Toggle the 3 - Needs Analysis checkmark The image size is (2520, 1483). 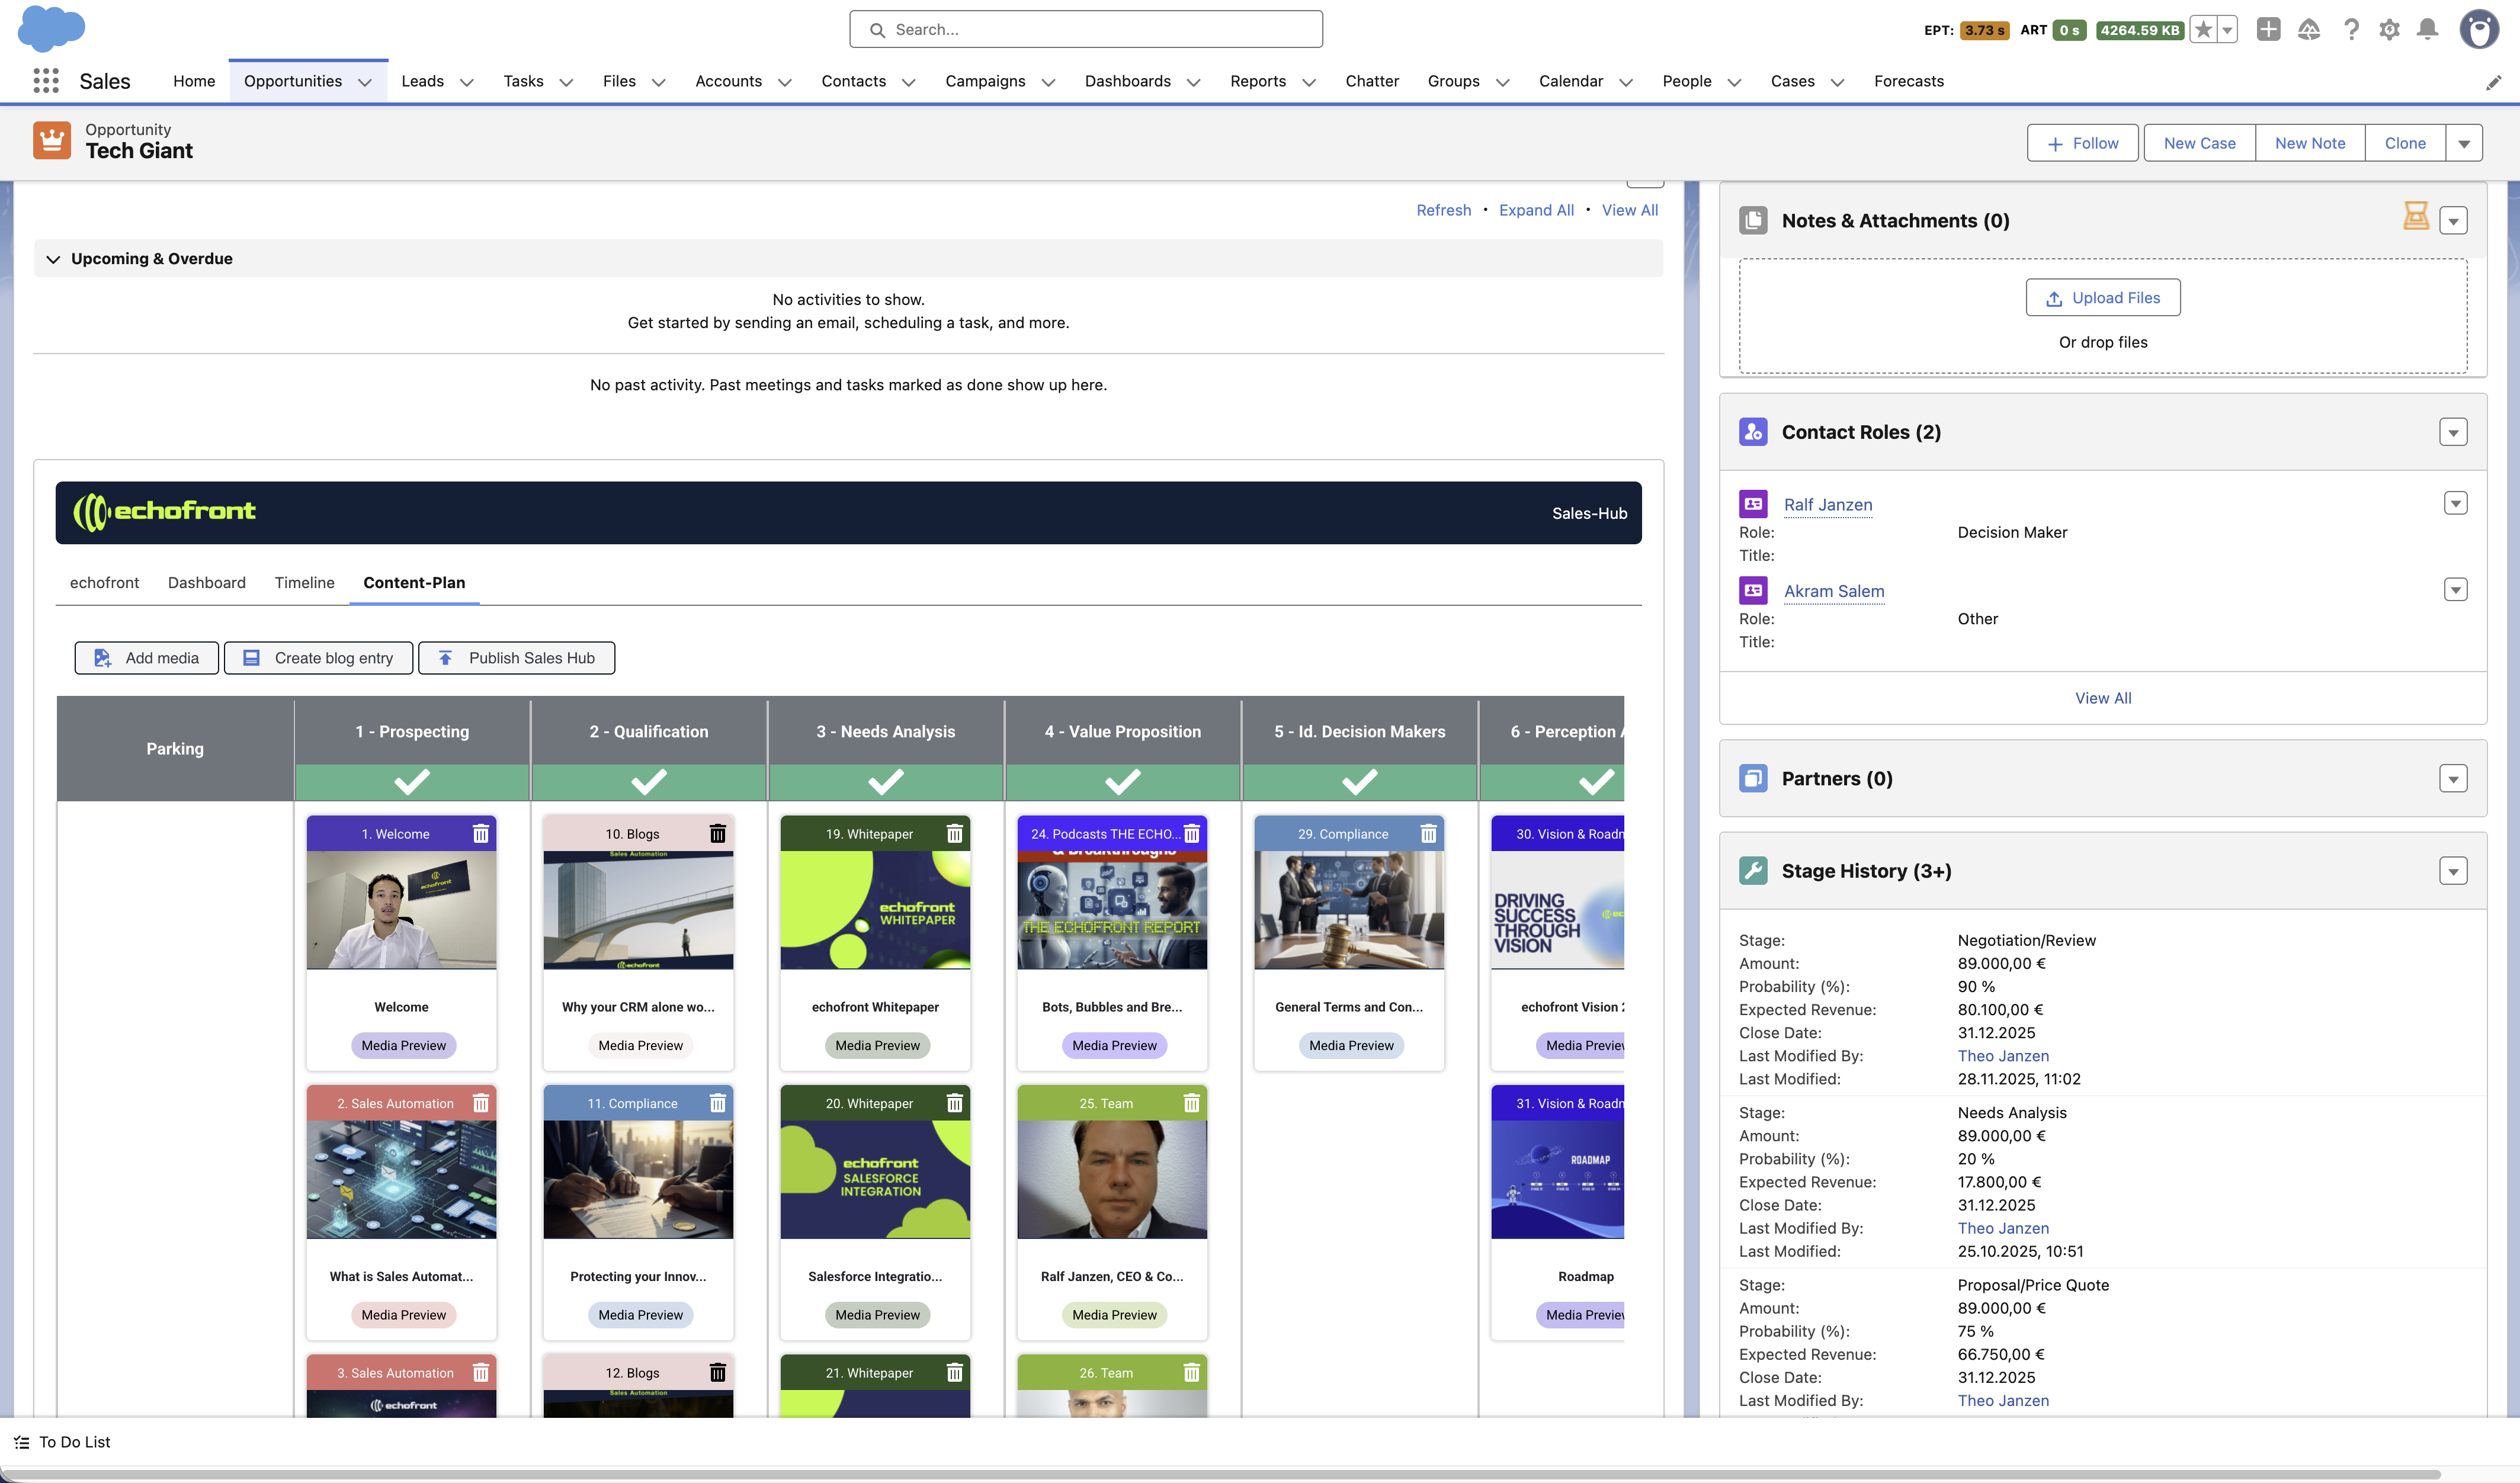pyautogui.click(x=885, y=781)
